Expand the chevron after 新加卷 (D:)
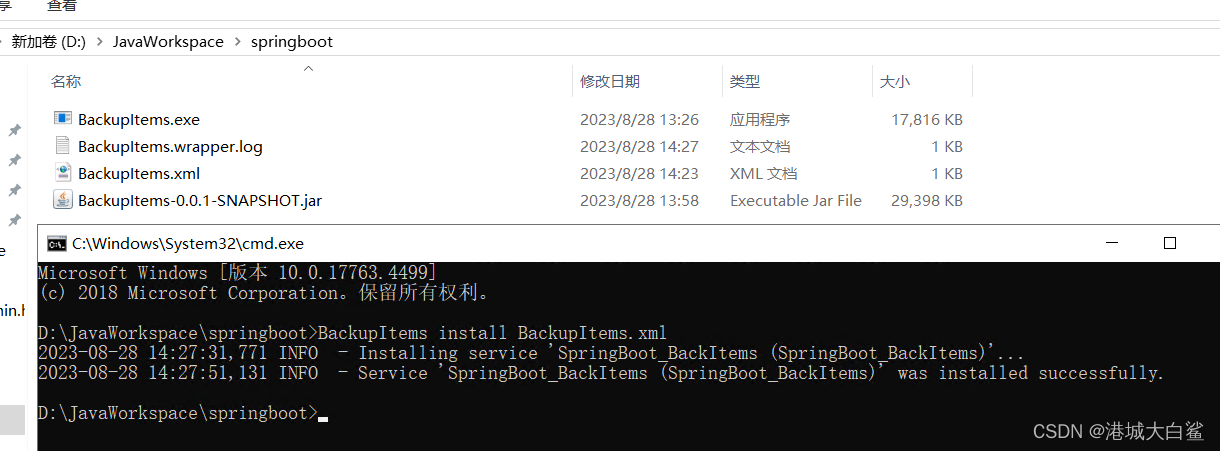Image resolution: width=1220 pixels, height=451 pixels. point(98,42)
